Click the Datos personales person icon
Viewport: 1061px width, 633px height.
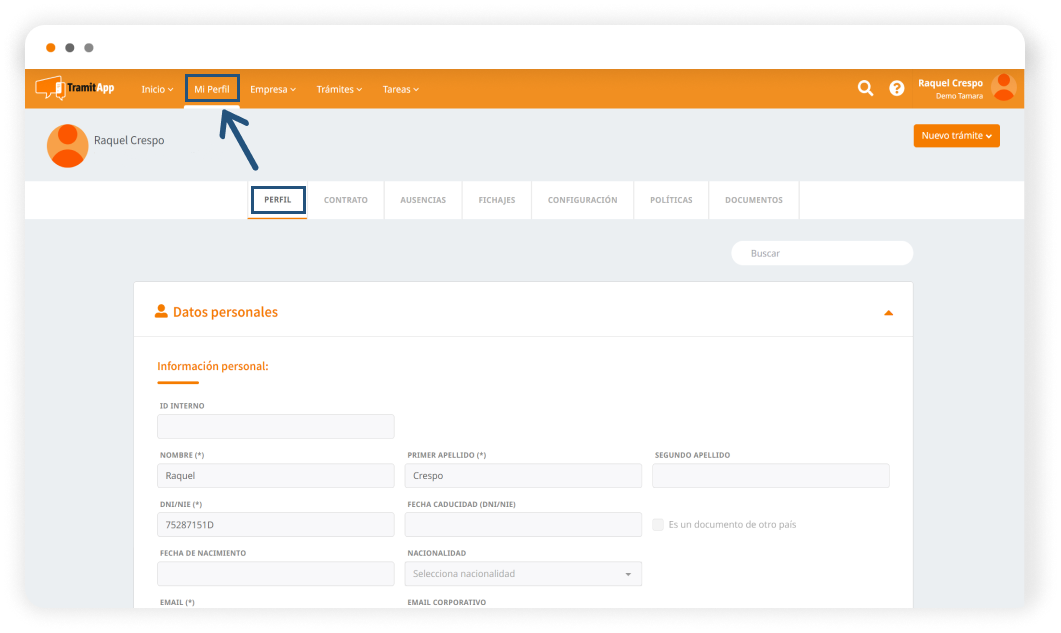pos(161,312)
